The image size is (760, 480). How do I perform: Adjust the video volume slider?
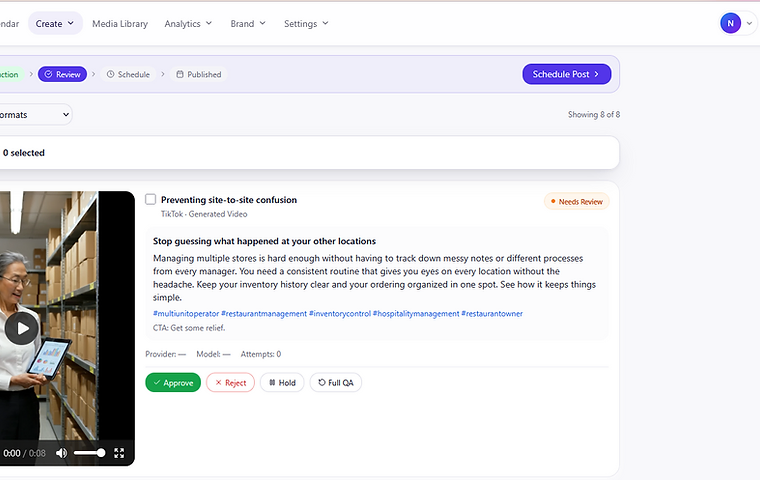click(x=89, y=453)
